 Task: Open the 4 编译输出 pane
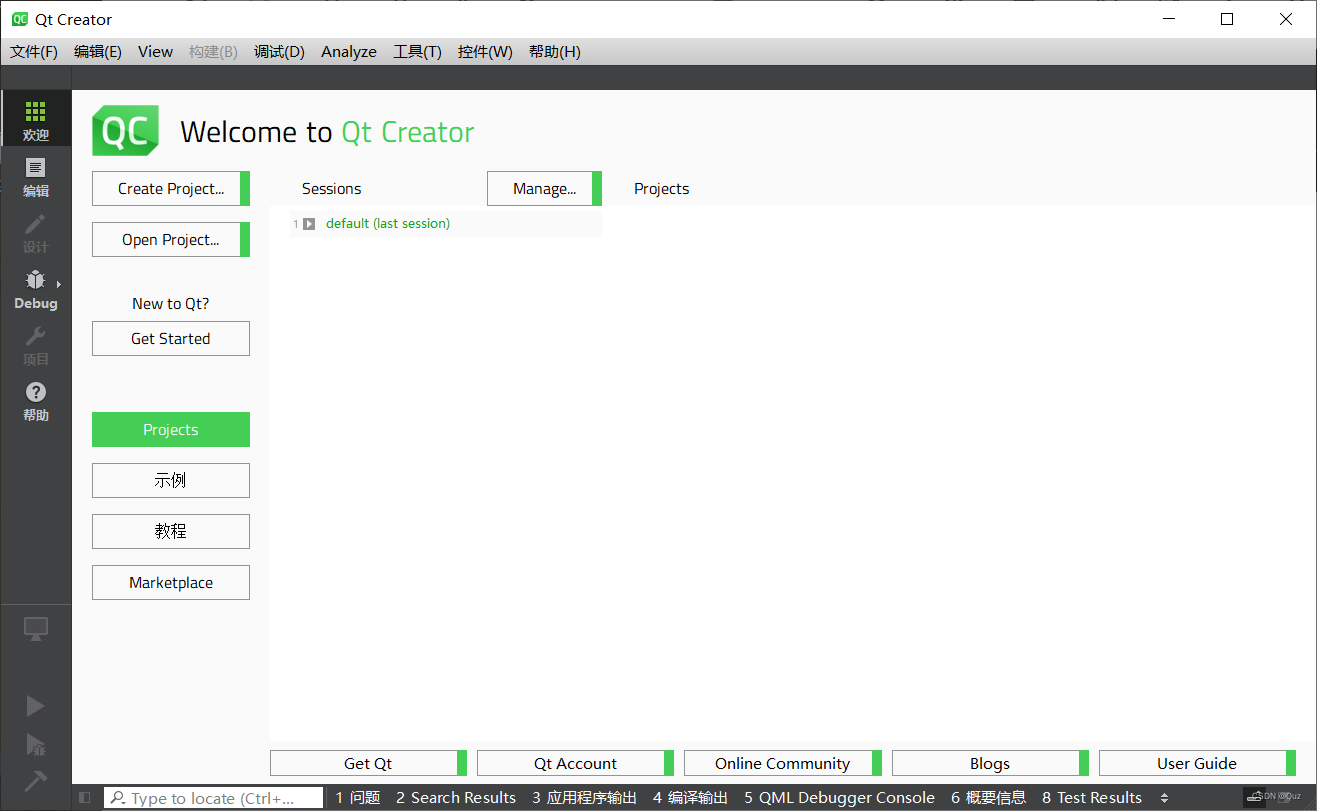point(691,798)
